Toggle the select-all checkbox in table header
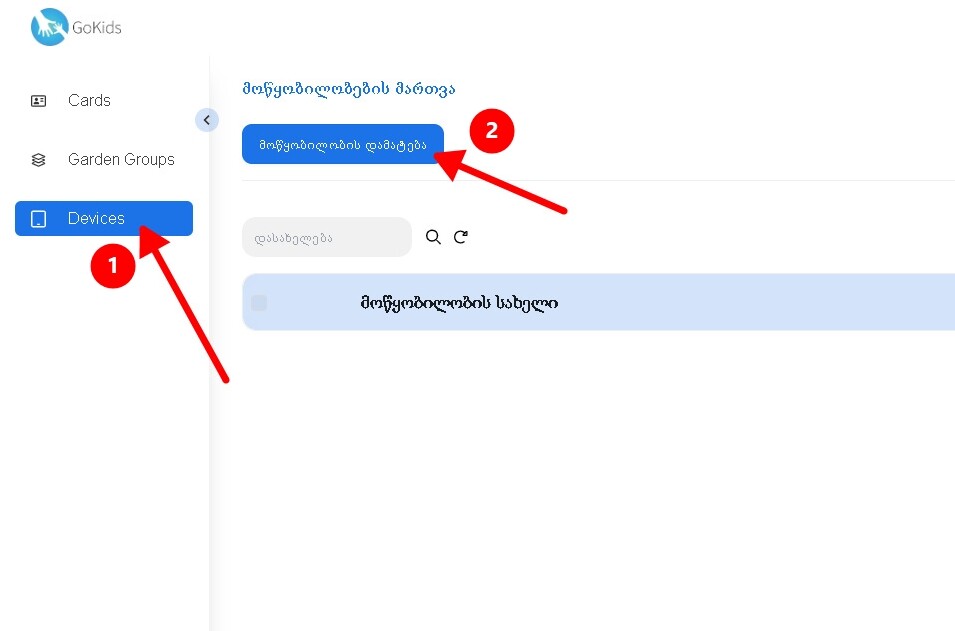Viewport: 955px width, 631px height. pyautogui.click(x=259, y=303)
